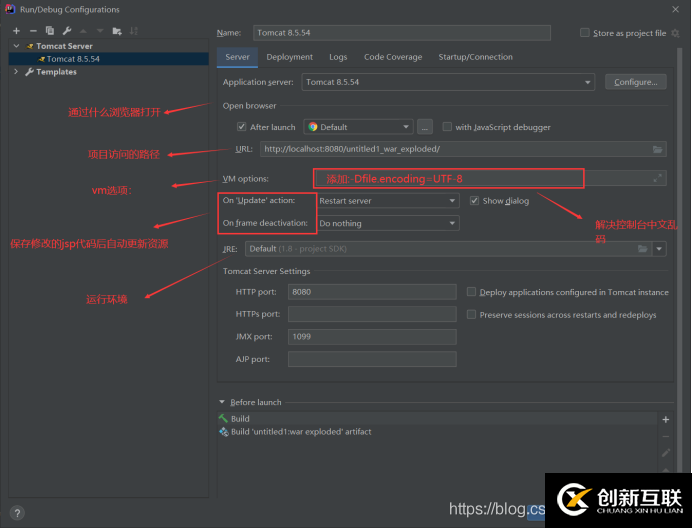Click the HTTP port field
The height and width of the screenshot is (528, 692).
tap(372, 292)
